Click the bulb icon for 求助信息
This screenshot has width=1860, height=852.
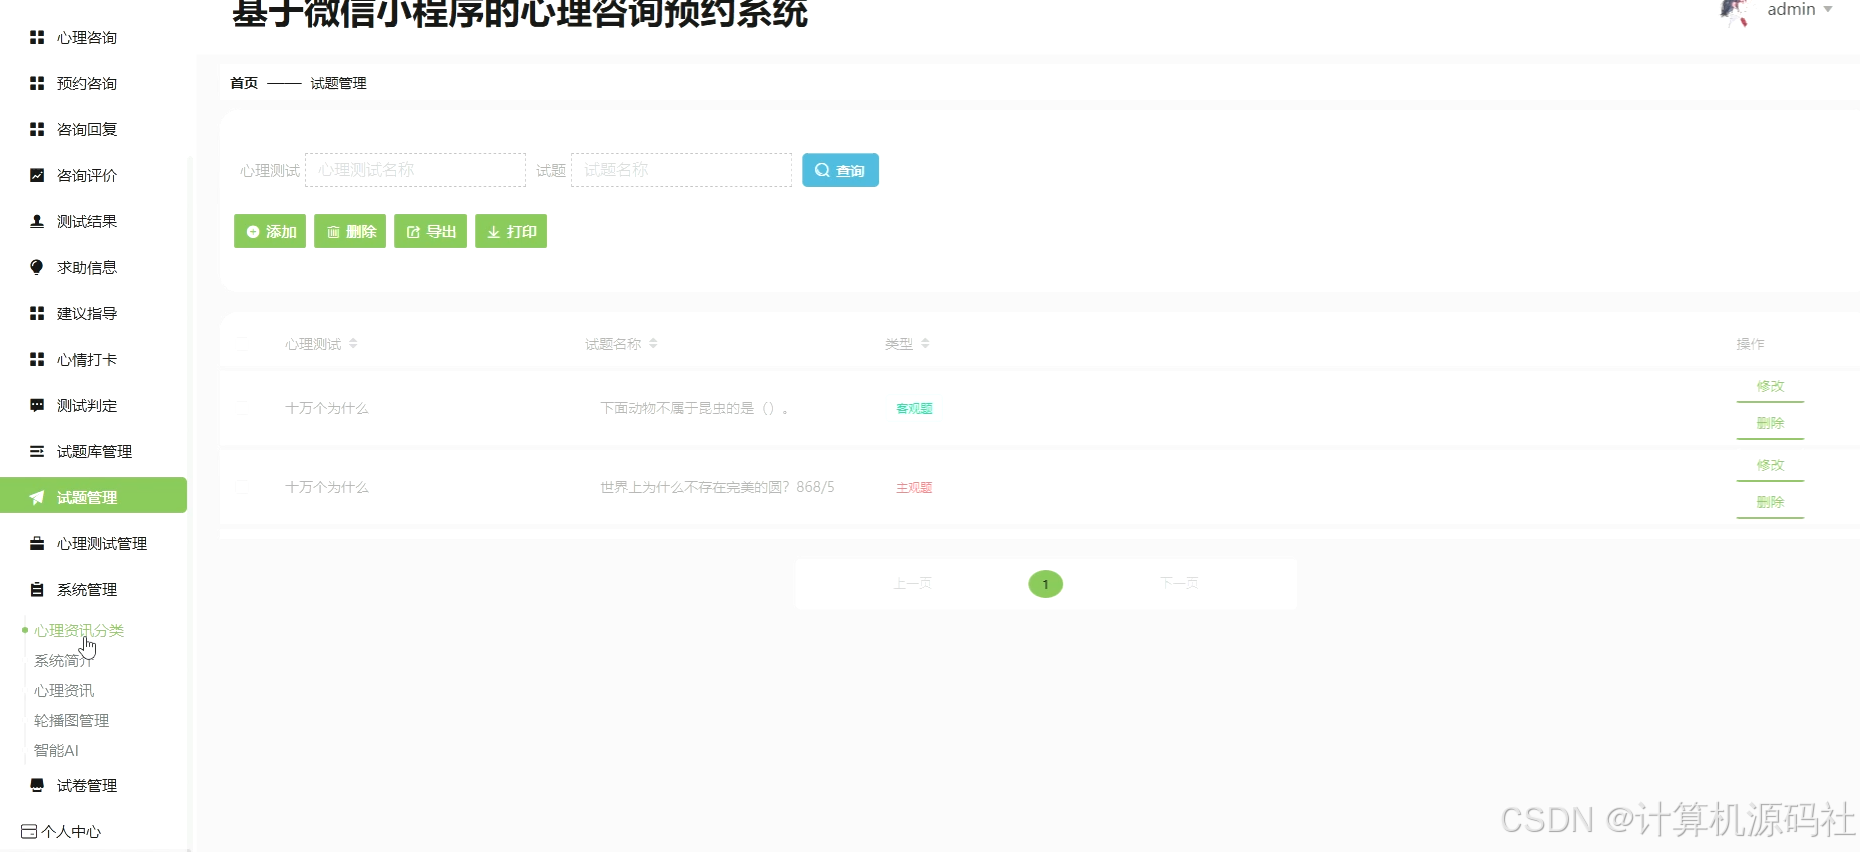tap(37, 267)
